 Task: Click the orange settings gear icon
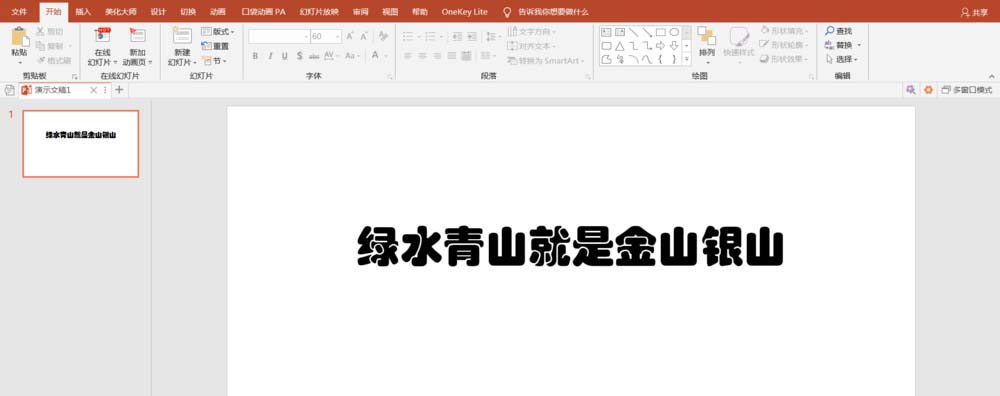tap(929, 90)
